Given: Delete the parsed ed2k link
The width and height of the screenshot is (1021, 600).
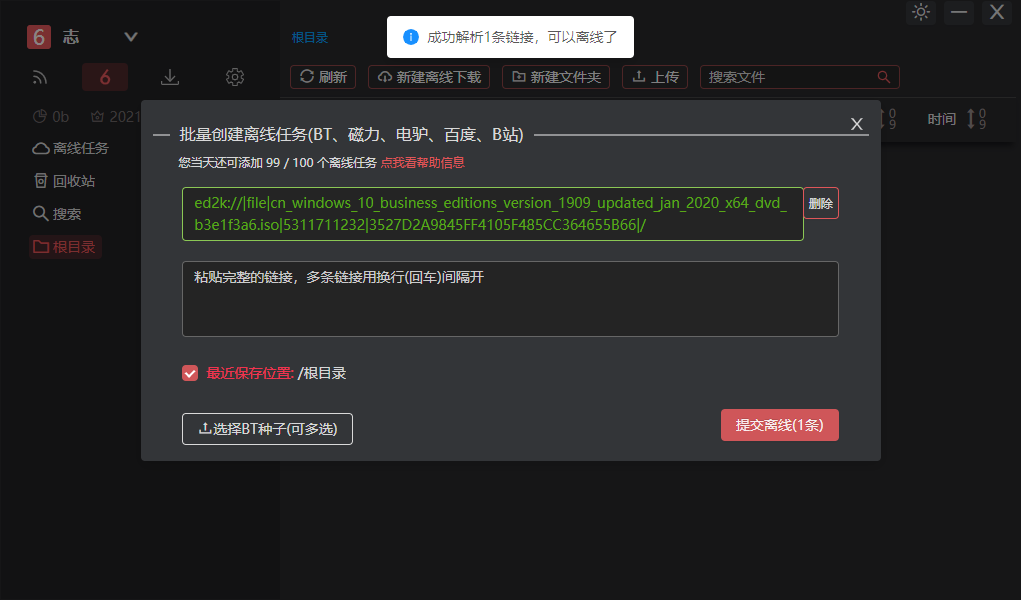Looking at the screenshot, I should tap(820, 203).
